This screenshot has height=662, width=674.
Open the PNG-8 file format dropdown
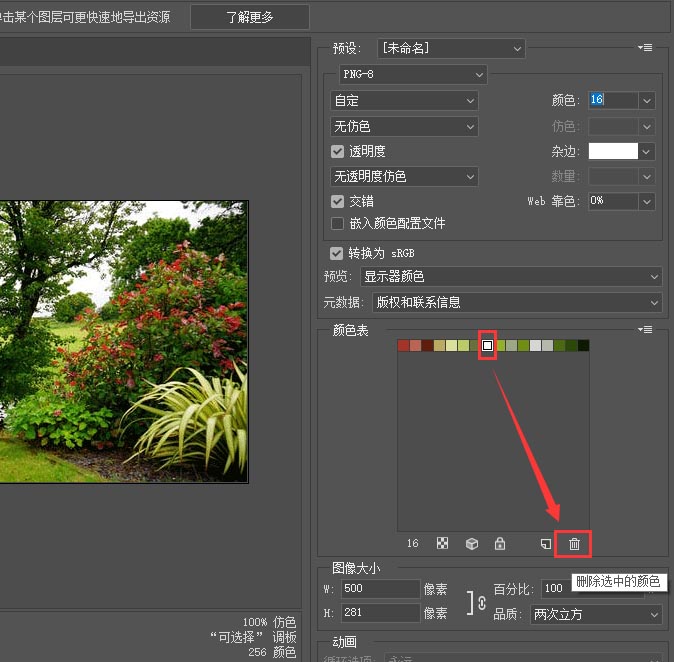click(x=413, y=75)
